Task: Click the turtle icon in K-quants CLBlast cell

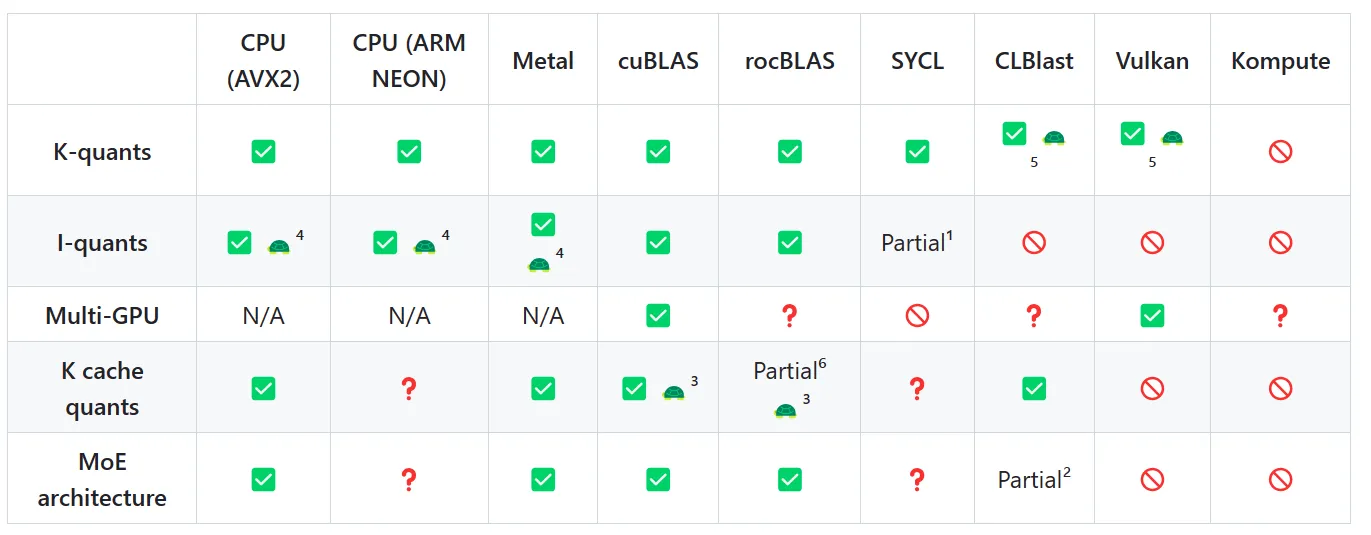Action: coord(1054,138)
